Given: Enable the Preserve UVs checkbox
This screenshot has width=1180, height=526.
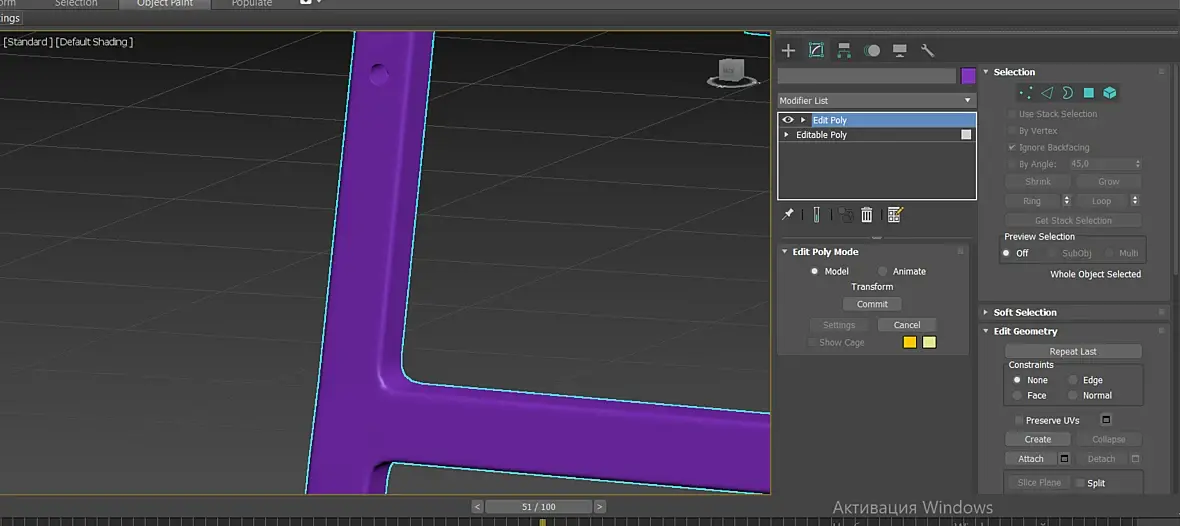Looking at the screenshot, I should pyautogui.click(x=1018, y=421).
